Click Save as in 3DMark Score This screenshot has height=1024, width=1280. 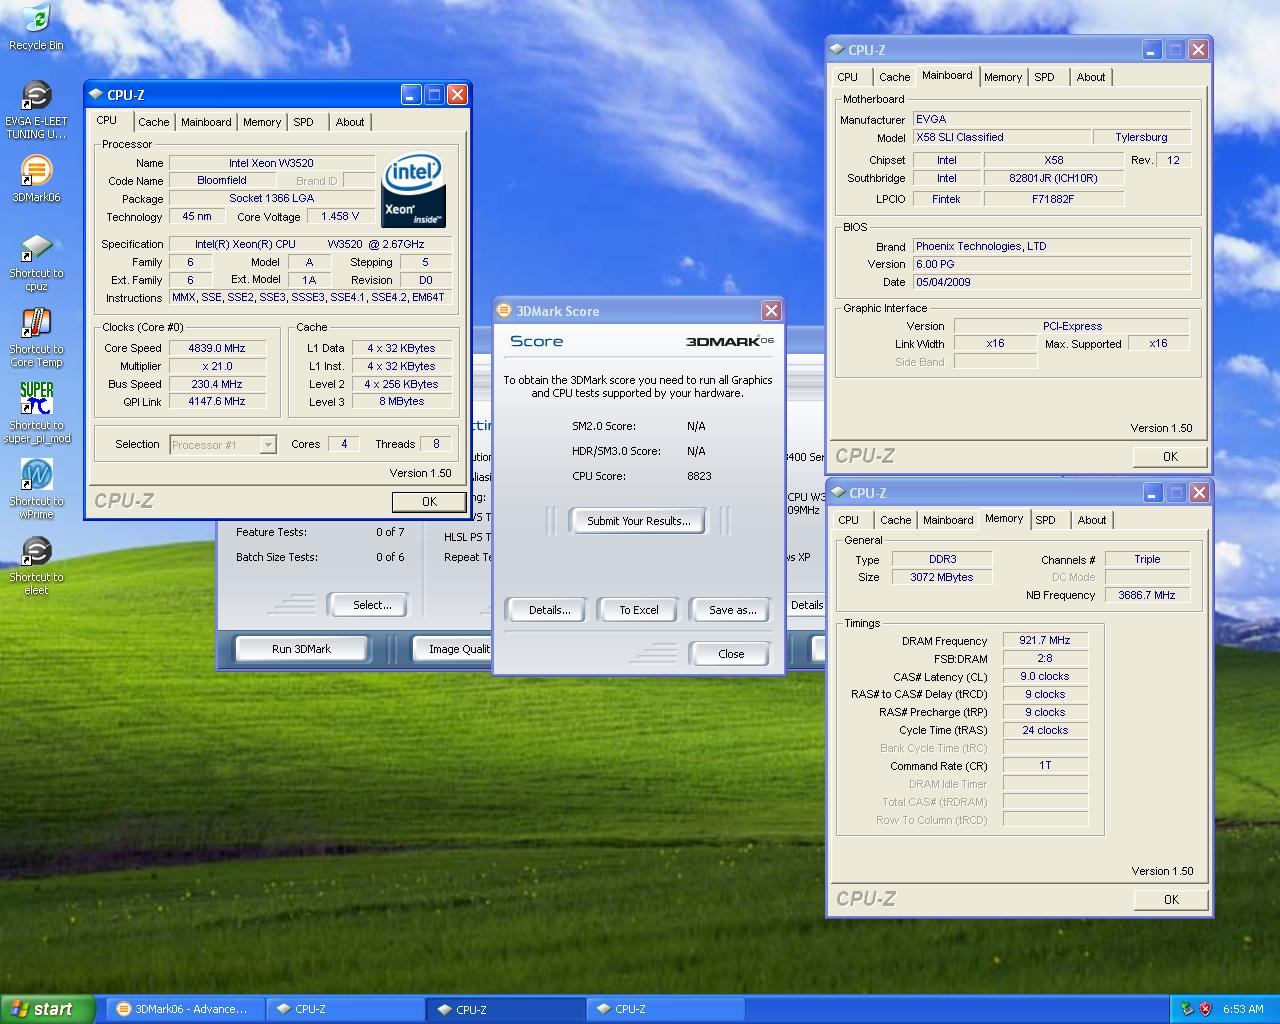tap(732, 610)
